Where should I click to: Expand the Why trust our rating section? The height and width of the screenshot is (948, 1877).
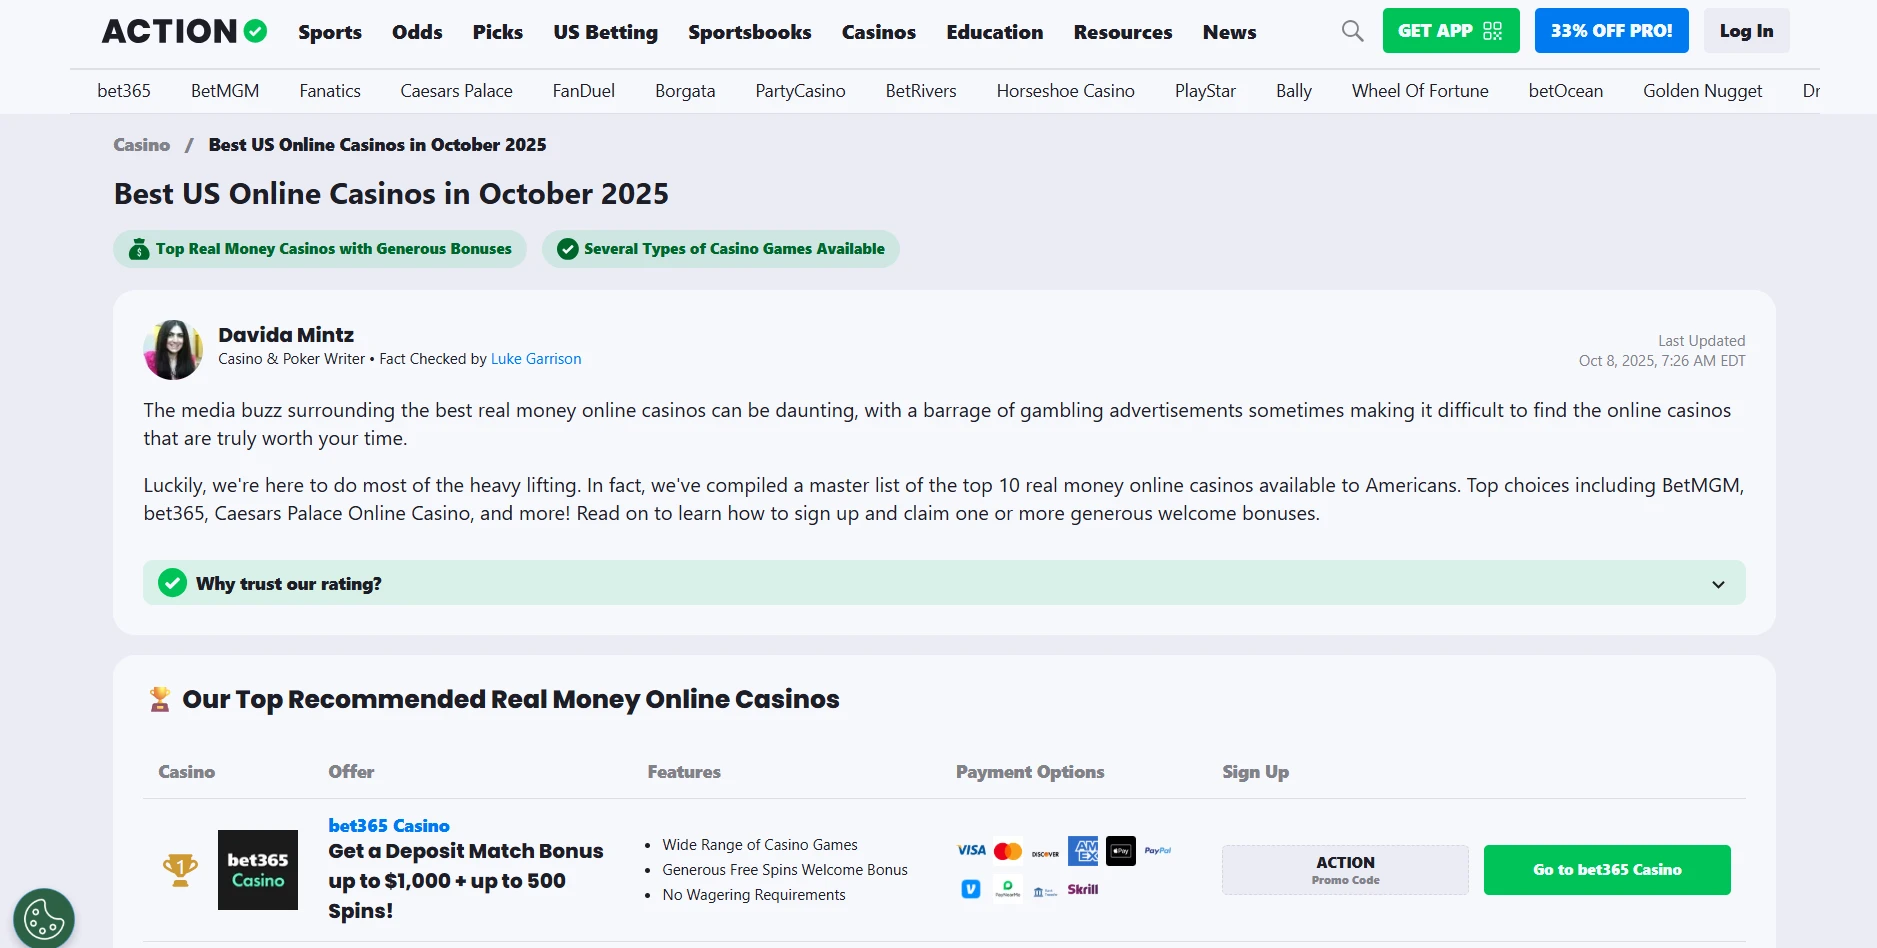pyautogui.click(x=289, y=584)
